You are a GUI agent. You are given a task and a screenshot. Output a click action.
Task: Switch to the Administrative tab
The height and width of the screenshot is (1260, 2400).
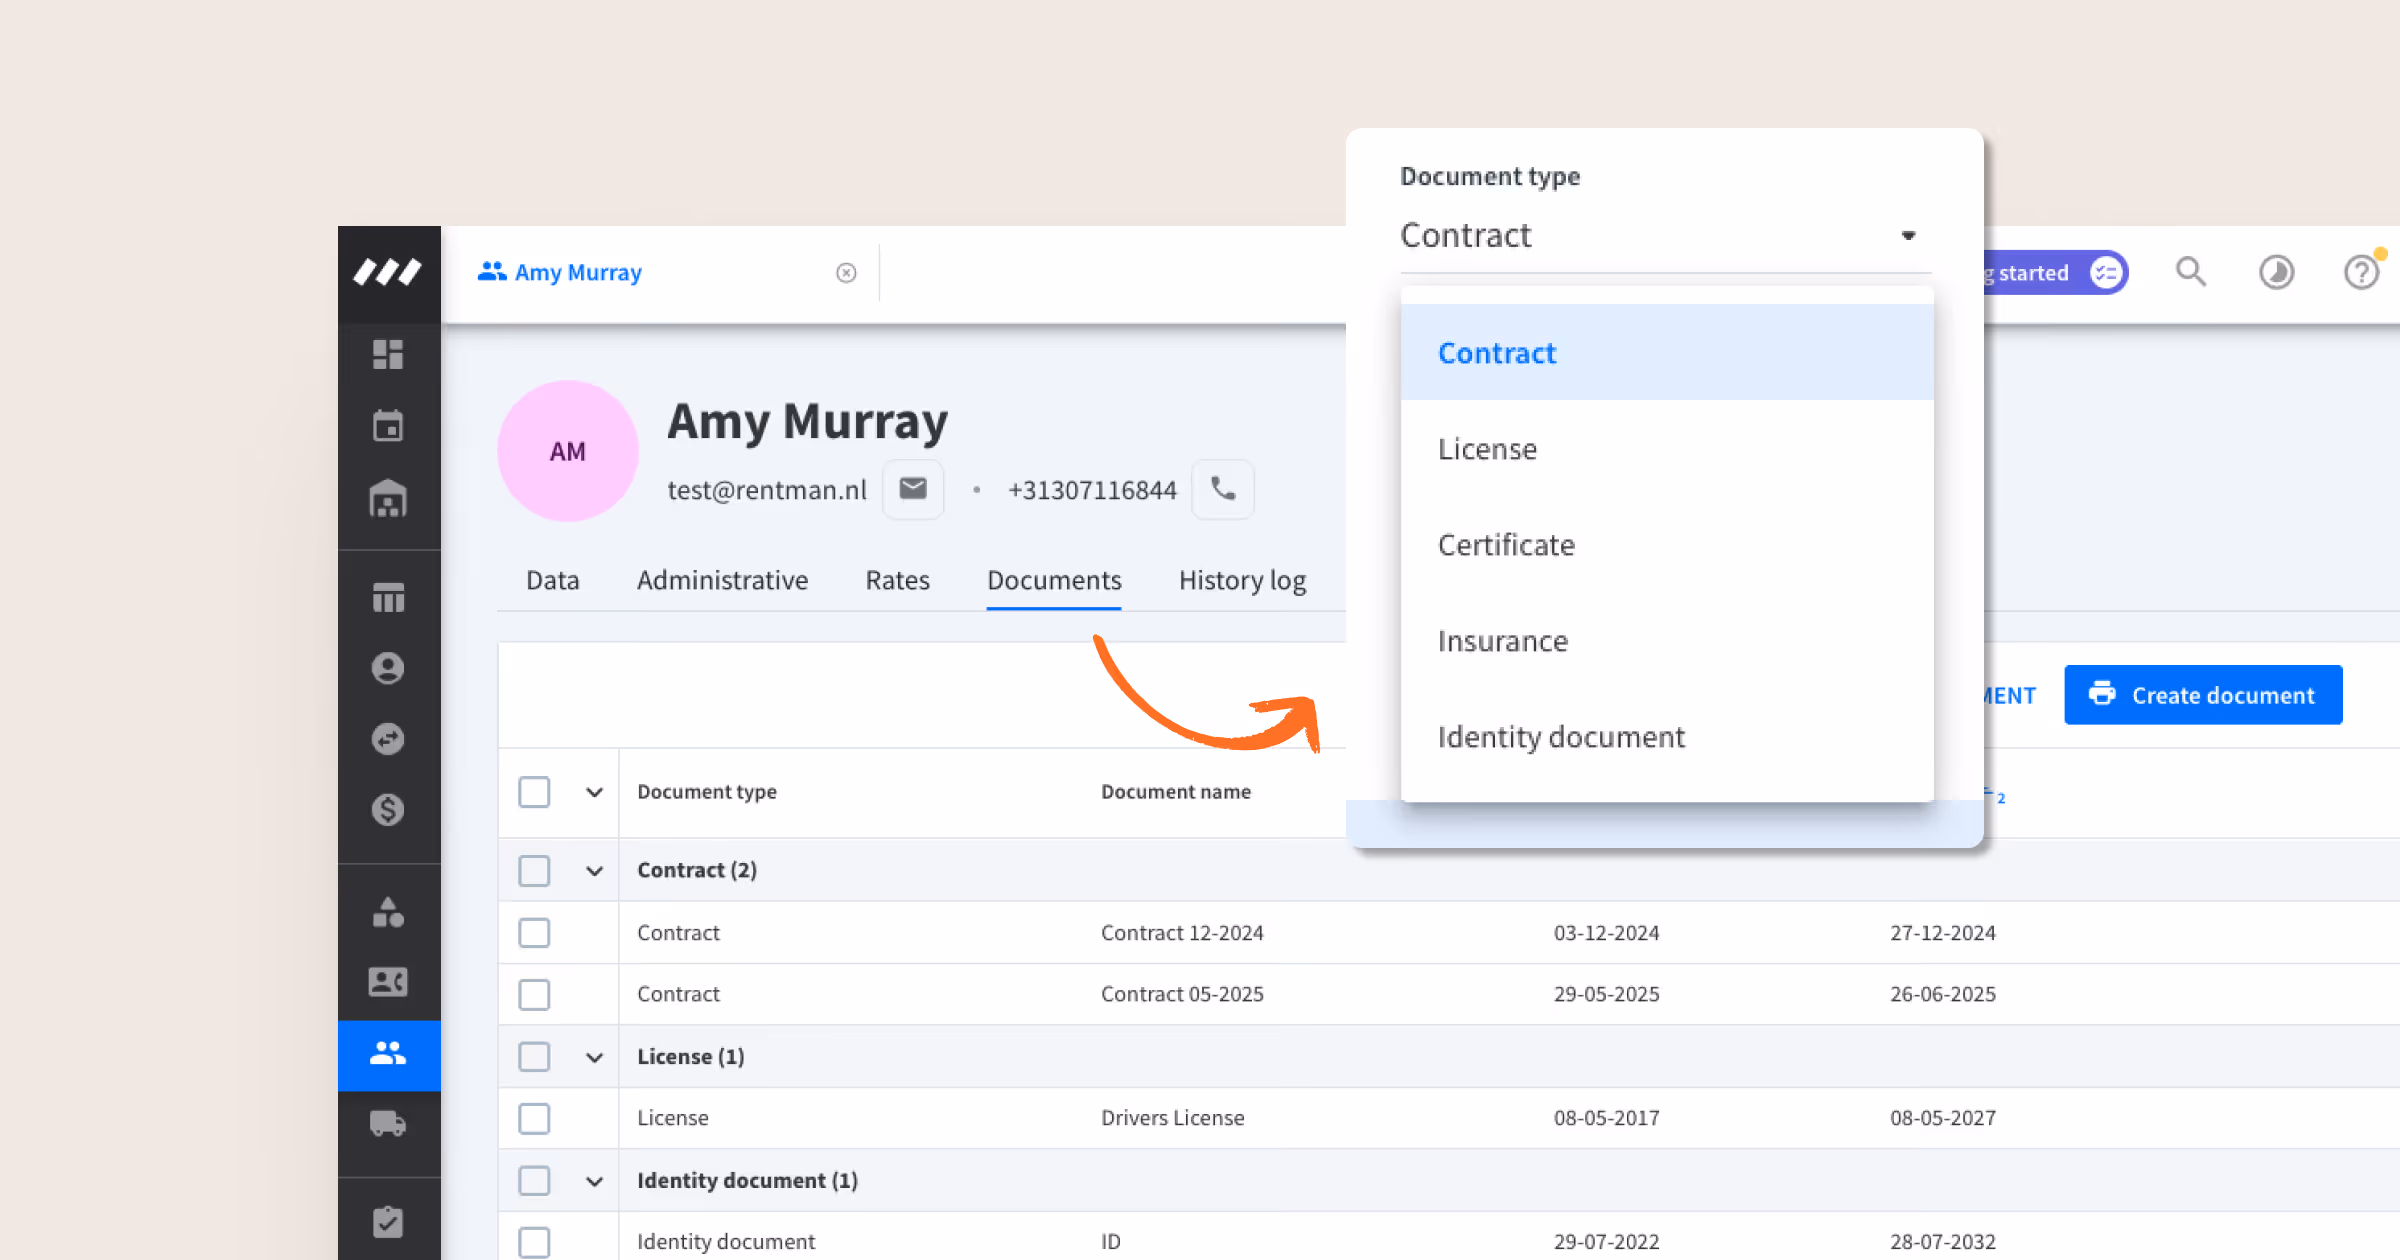(722, 580)
